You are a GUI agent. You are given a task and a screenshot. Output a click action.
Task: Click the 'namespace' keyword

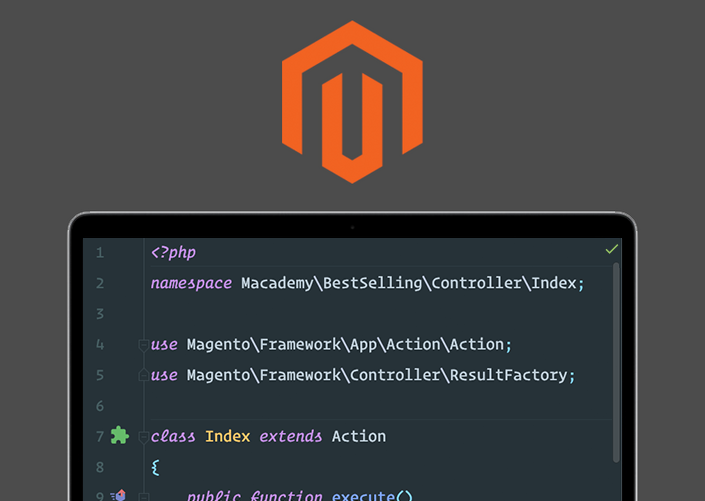pos(192,283)
